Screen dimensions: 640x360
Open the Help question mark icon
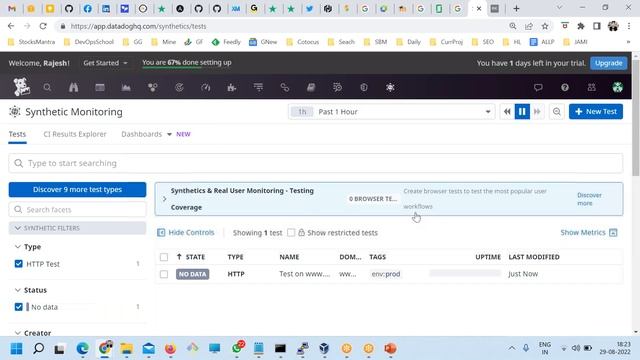click(565, 87)
